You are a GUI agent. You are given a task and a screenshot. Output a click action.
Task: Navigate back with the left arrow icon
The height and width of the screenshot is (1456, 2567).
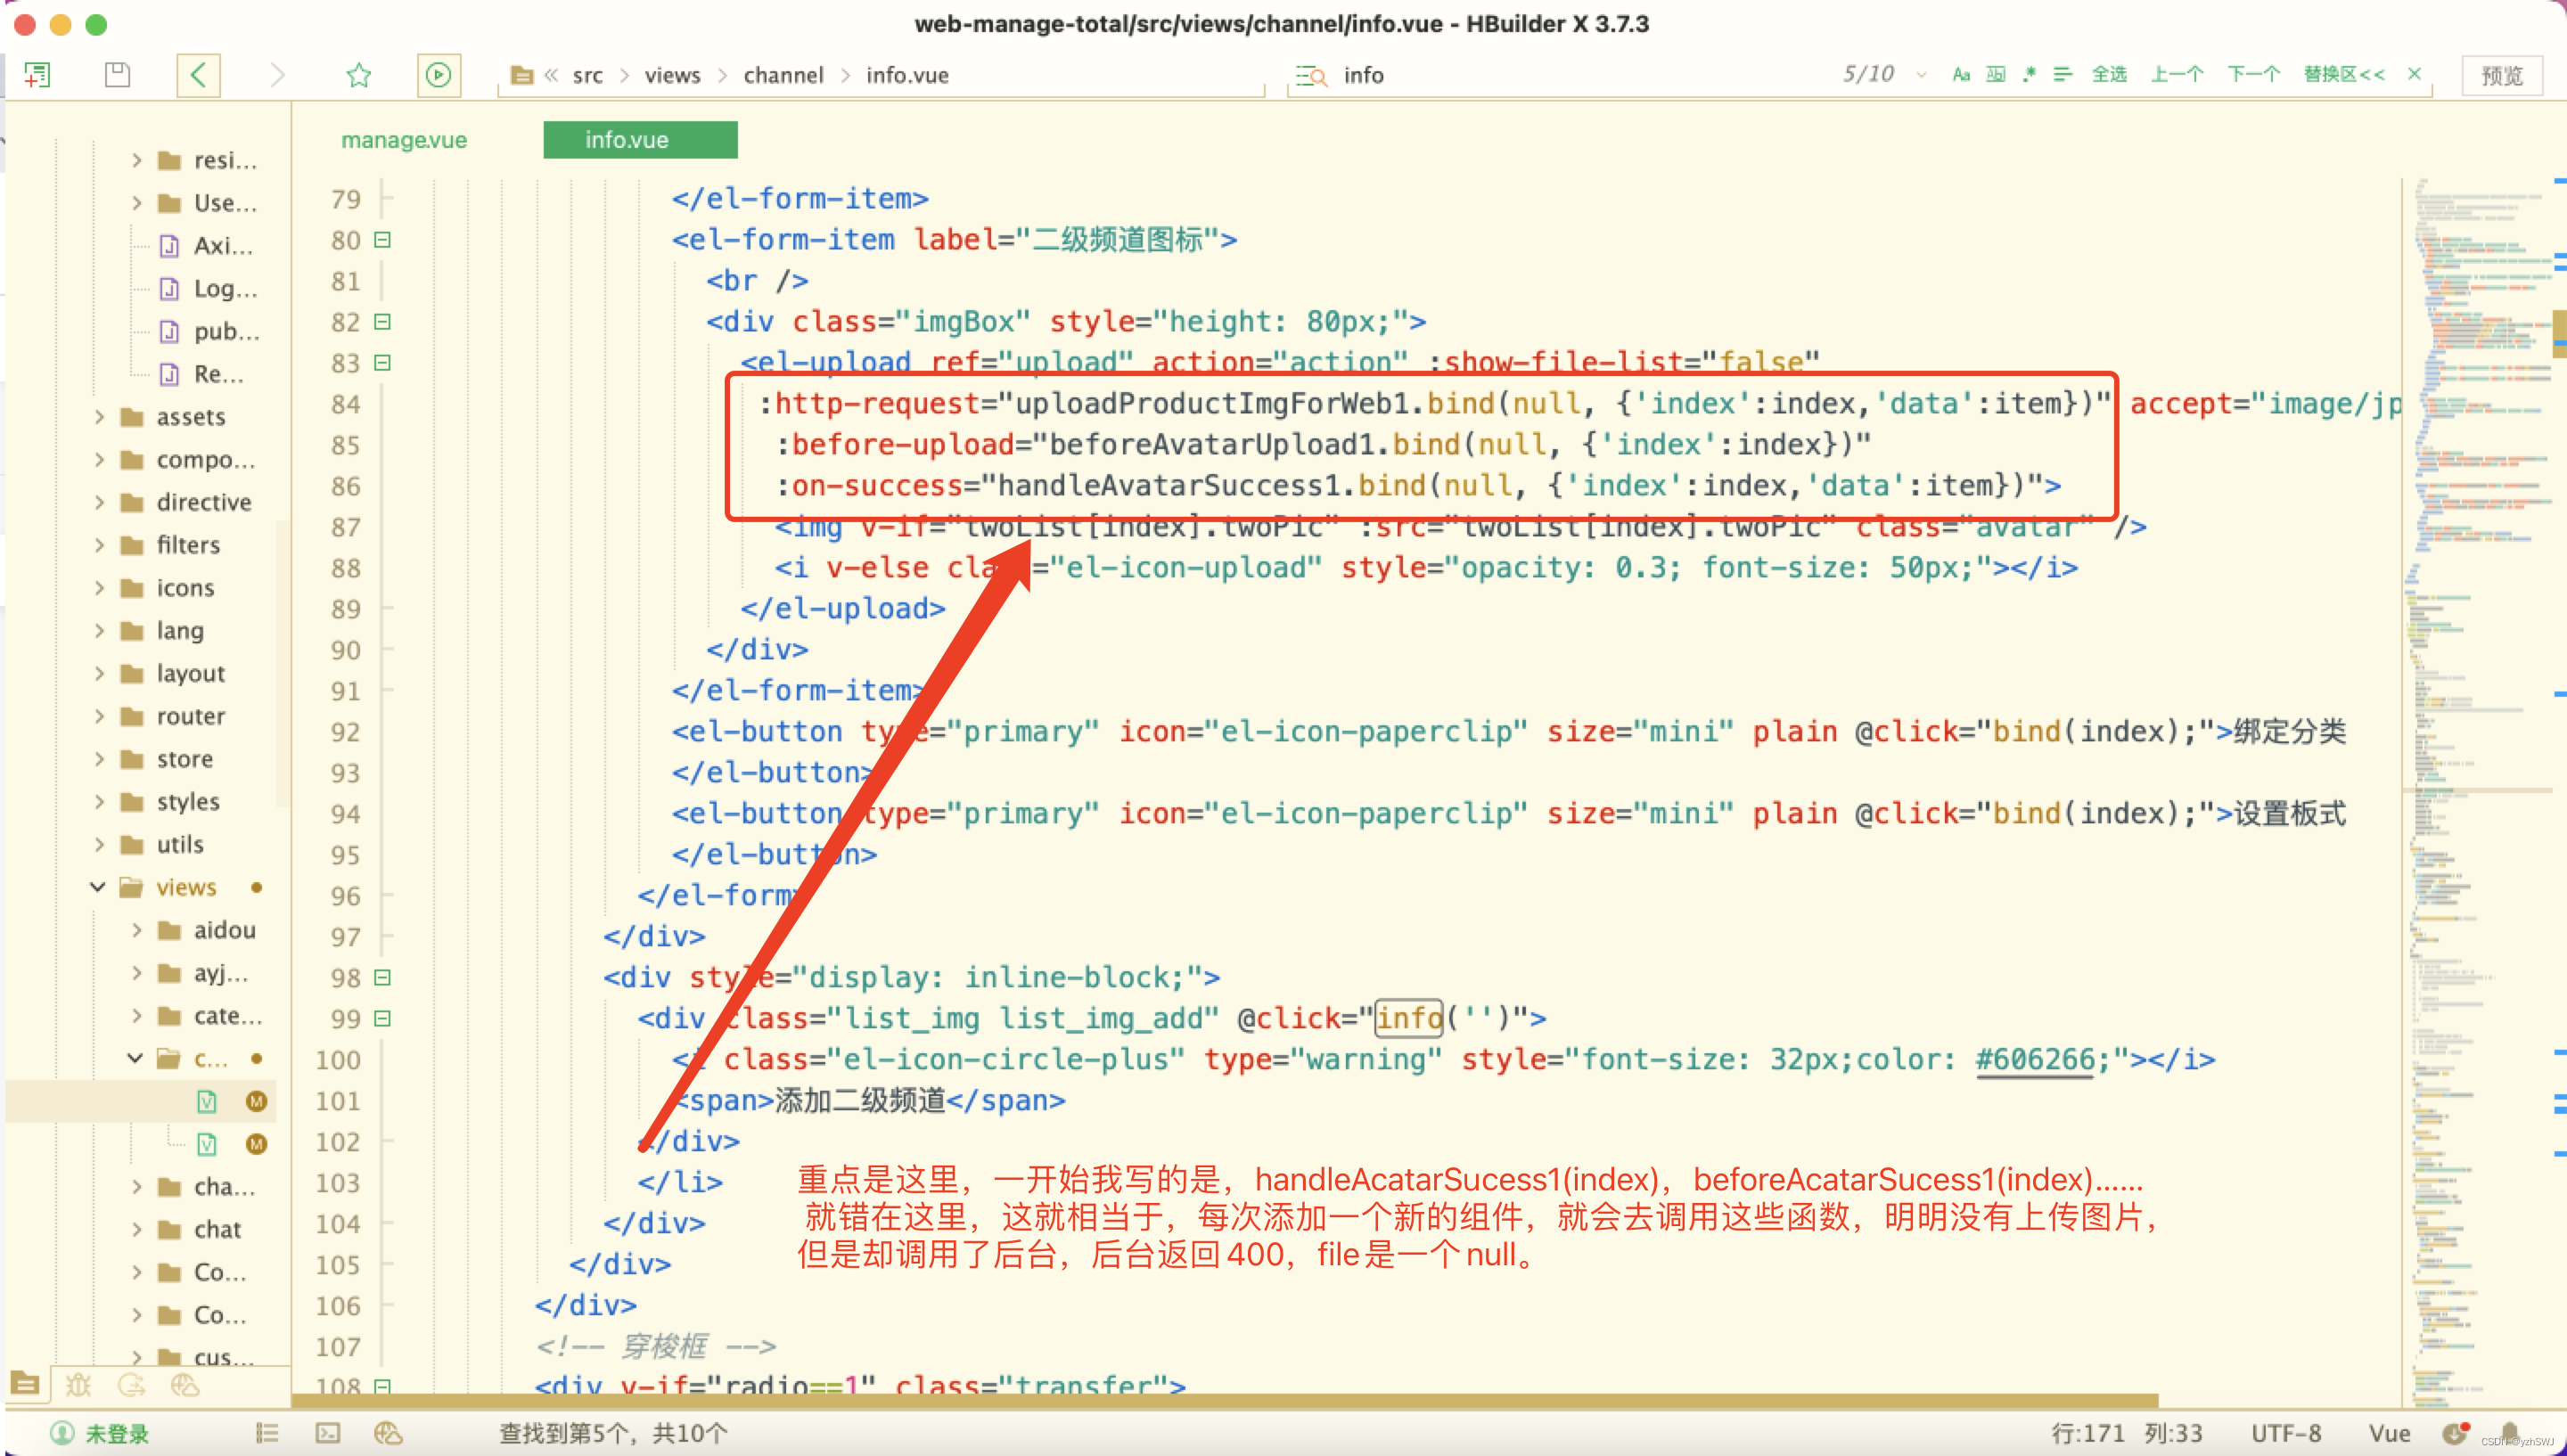pos(198,74)
